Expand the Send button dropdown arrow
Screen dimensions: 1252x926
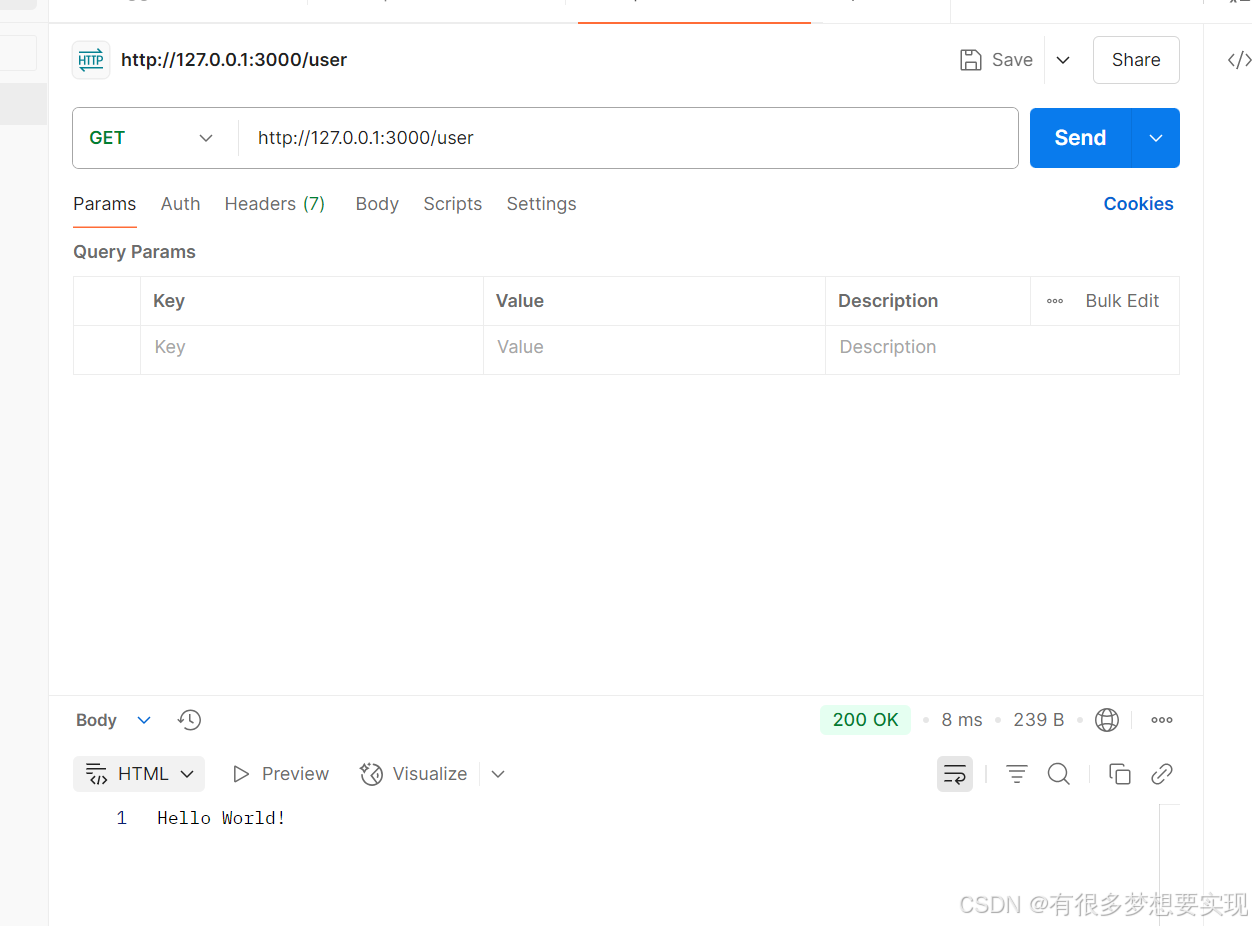(1156, 138)
